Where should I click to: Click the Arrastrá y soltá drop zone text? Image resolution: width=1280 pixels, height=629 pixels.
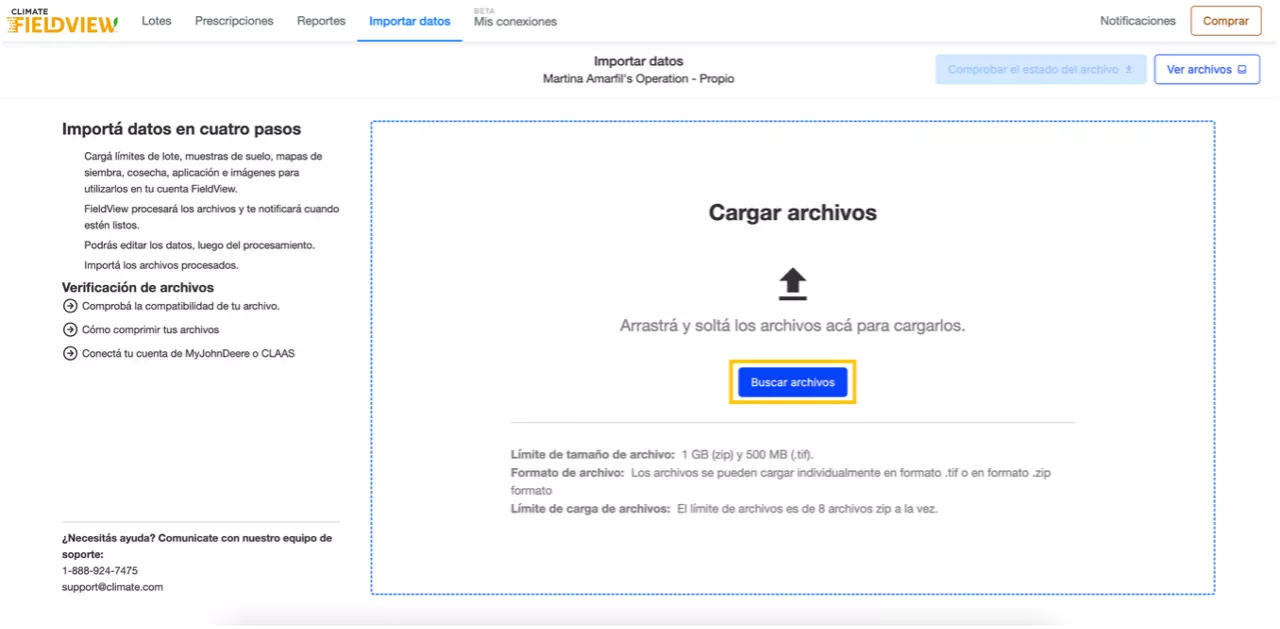tap(792, 326)
